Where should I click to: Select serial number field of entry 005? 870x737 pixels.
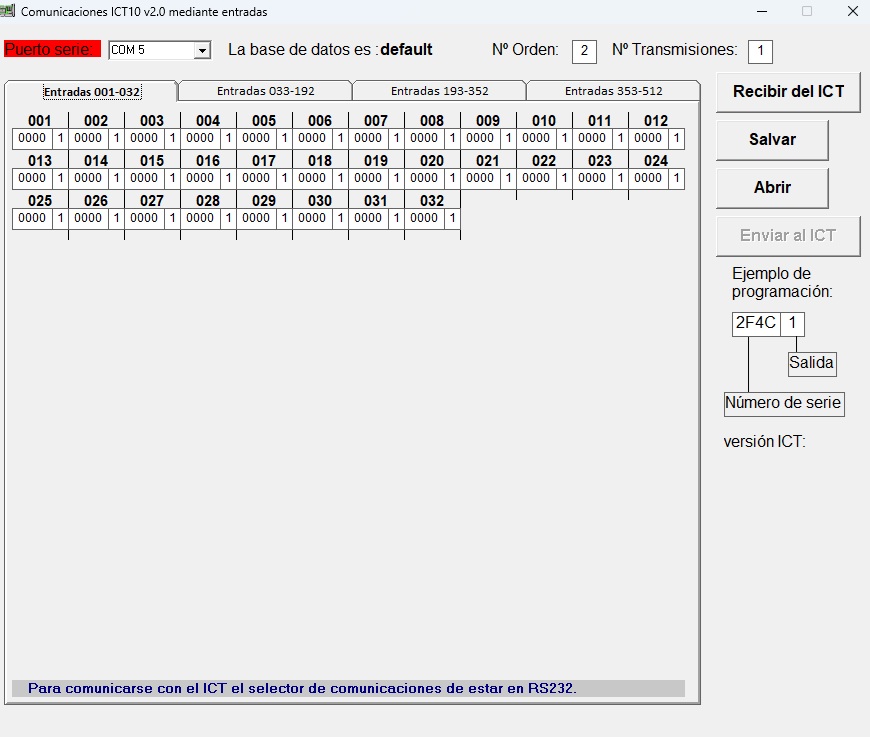pyautogui.click(x=256, y=138)
